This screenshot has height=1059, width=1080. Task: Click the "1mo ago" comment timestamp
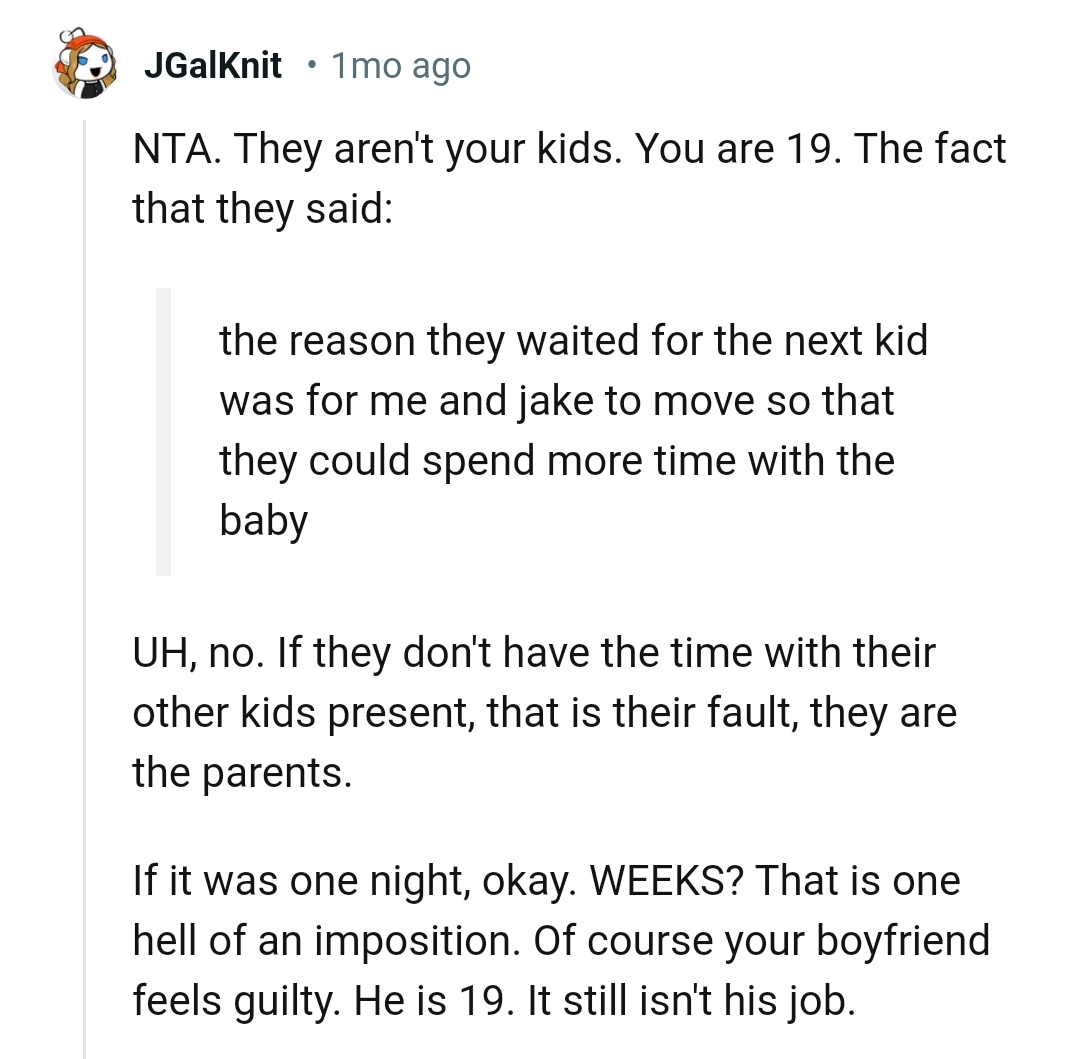tap(400, 66)
